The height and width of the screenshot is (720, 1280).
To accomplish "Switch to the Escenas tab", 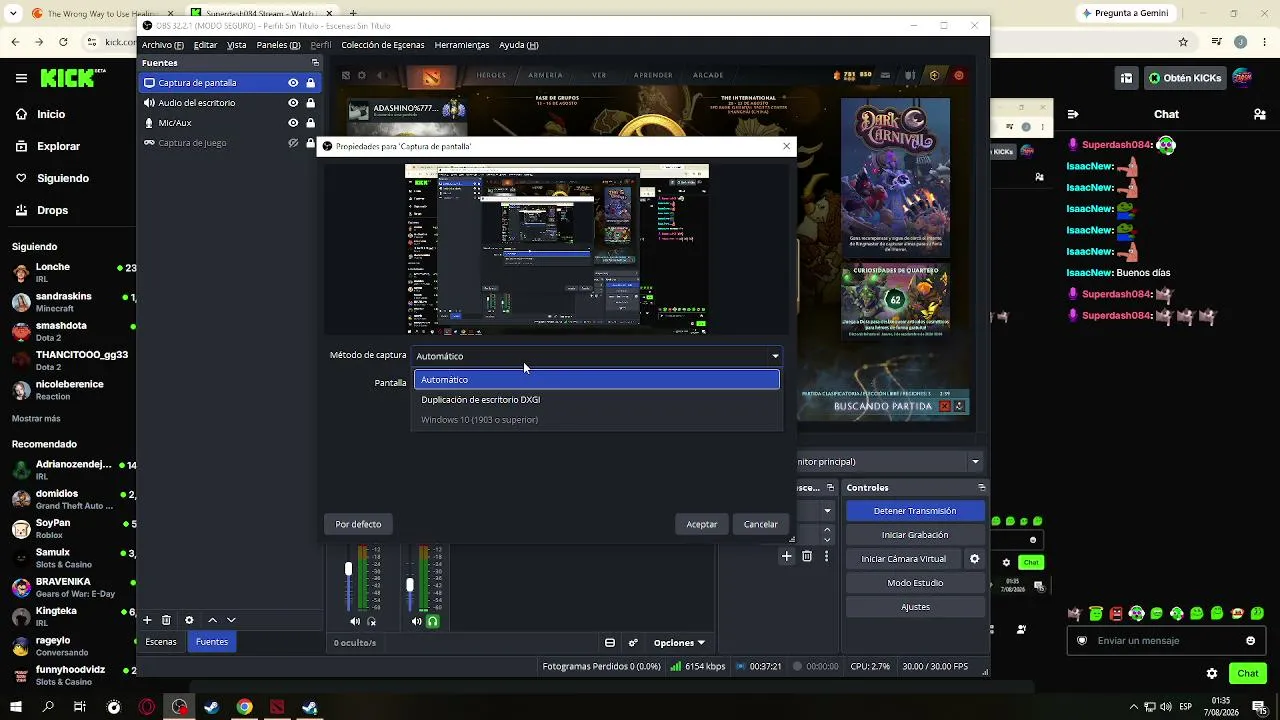I will tap(161, 642).
